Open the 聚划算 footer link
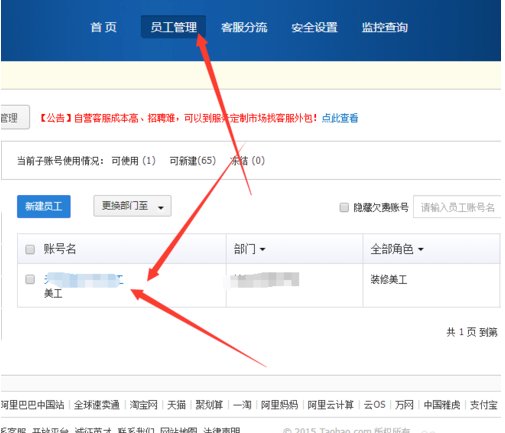The image size is (505, 433). coord(209,405)
